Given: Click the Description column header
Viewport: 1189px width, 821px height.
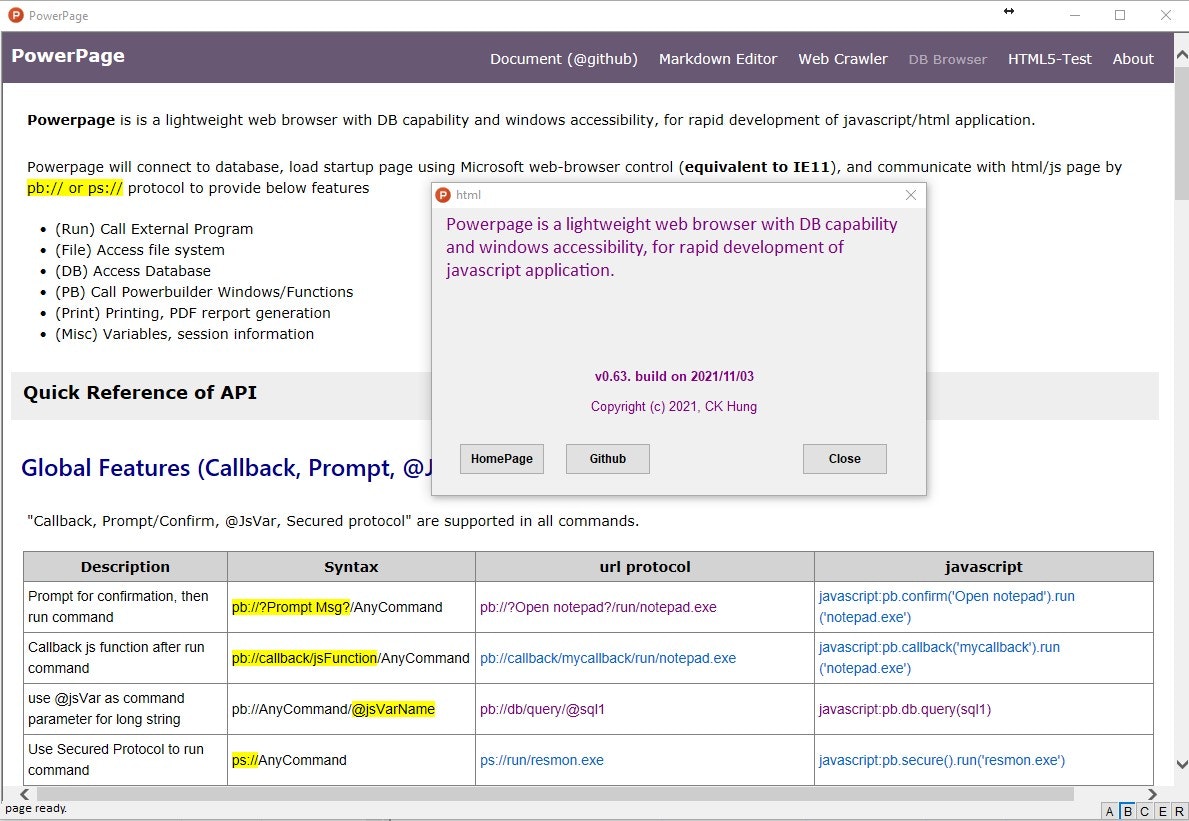Looking at the screenshot, I should pos(125,567).
